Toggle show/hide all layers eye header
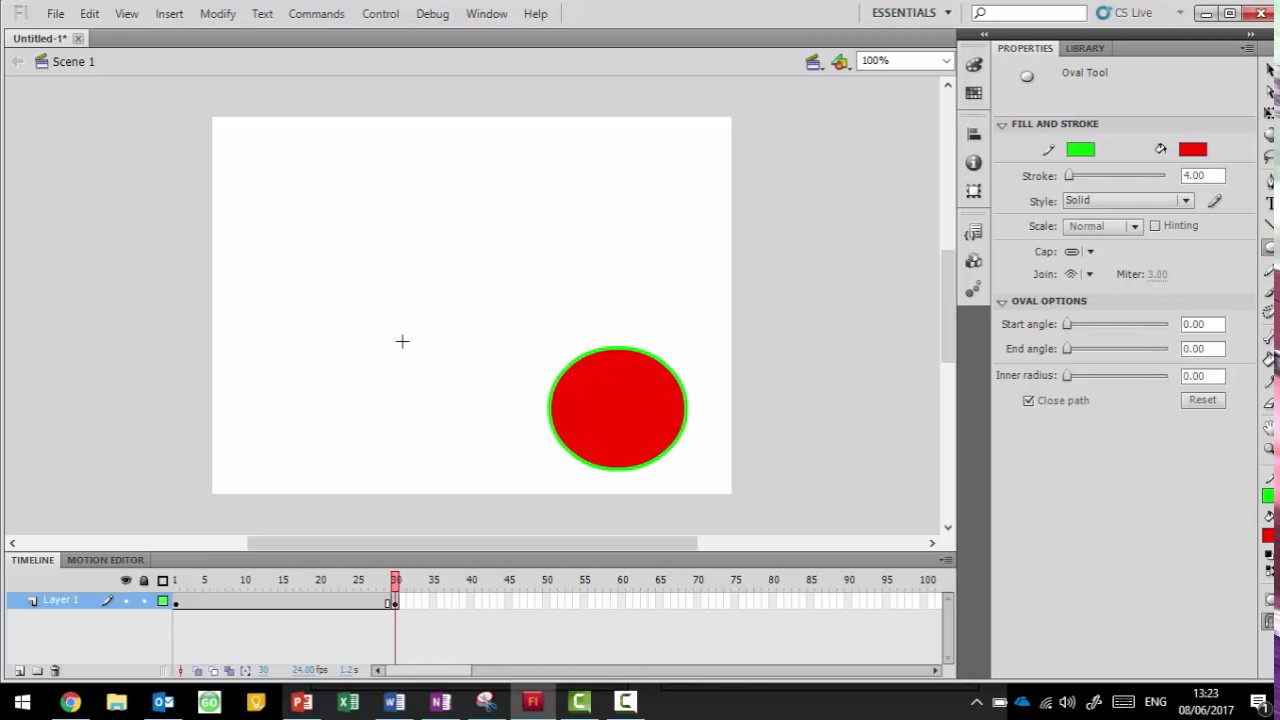This screenshot has width=1280, height=720. point(126,580)
